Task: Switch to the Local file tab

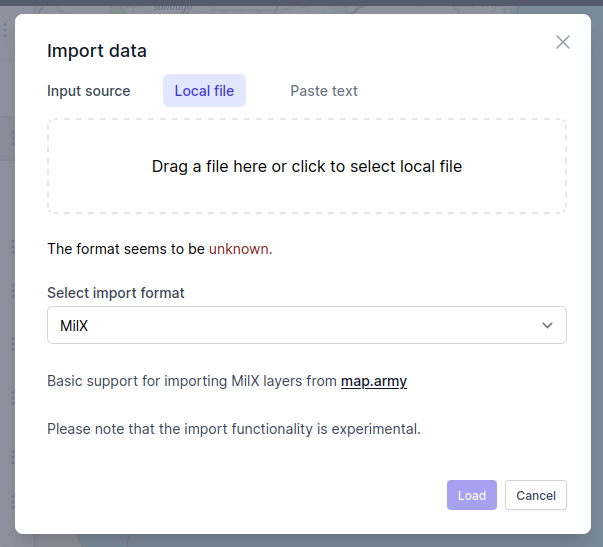Action: tap(204, 91)
